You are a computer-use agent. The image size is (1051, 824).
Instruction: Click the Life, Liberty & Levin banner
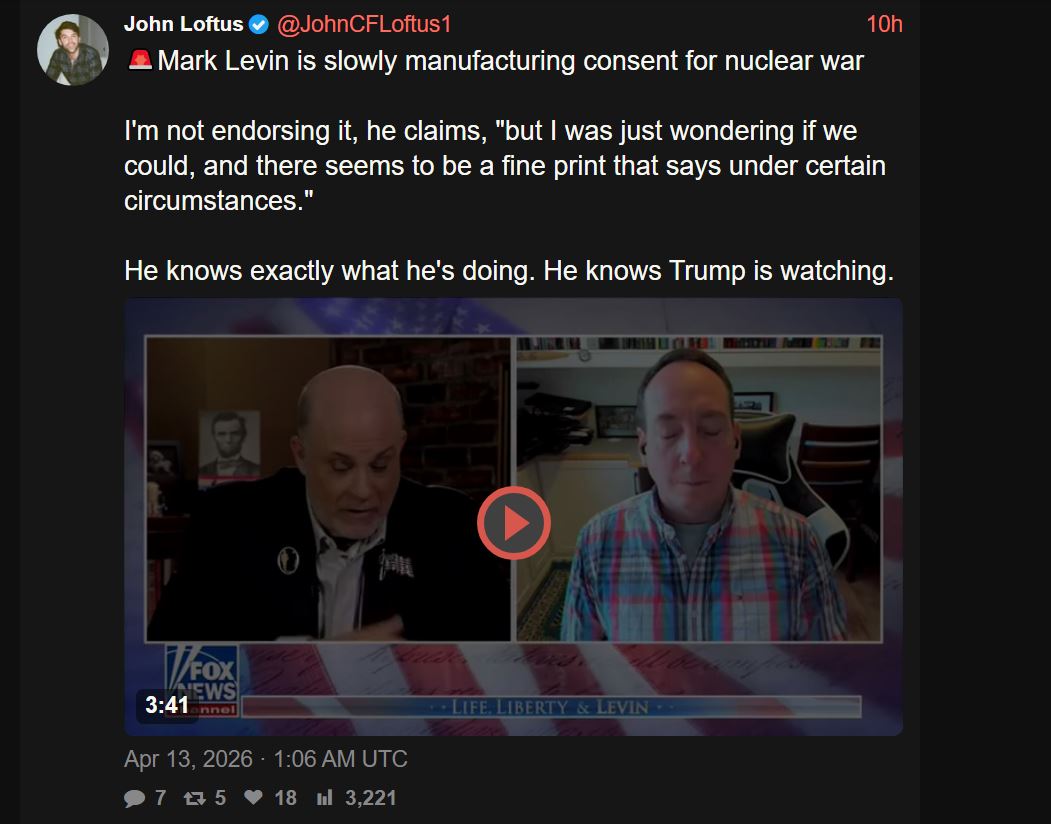point(550,707)
